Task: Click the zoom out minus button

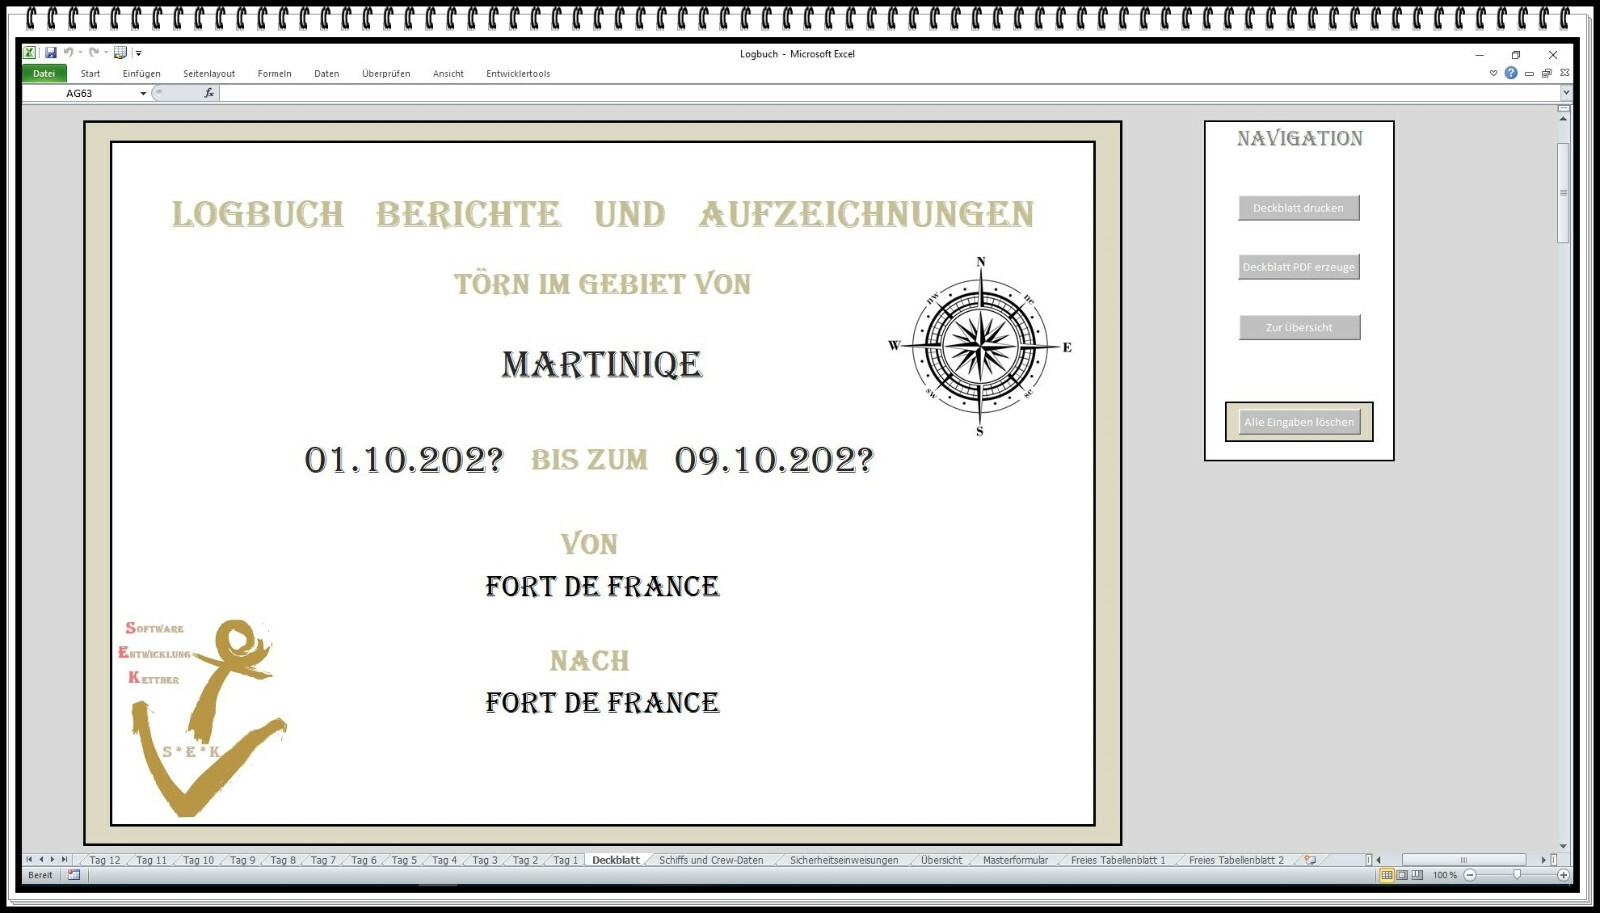Action: click(1469, 875)
